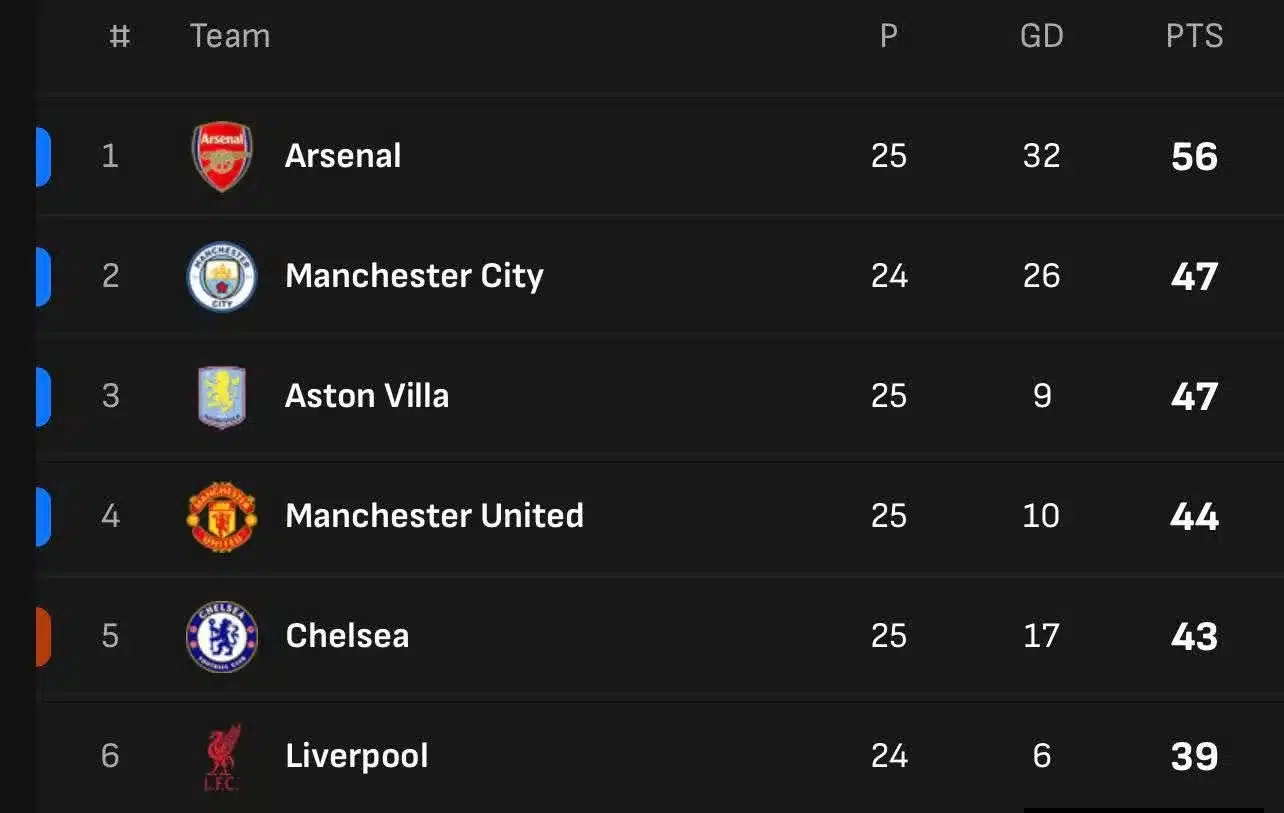Click the blue qualification marker beside Arsenal
The image size is (1284, 813).
(43, 156)
